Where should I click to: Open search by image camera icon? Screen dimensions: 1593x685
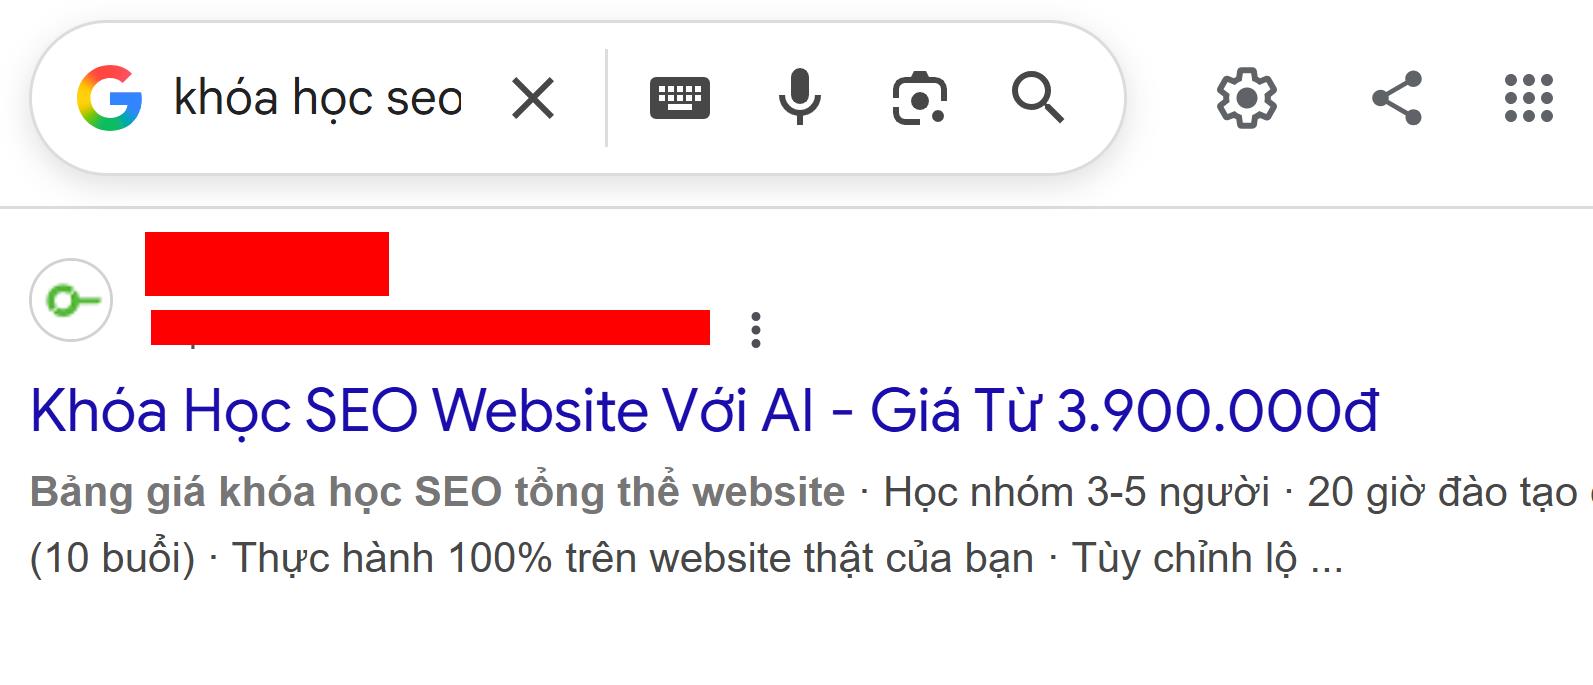point(919,98)
